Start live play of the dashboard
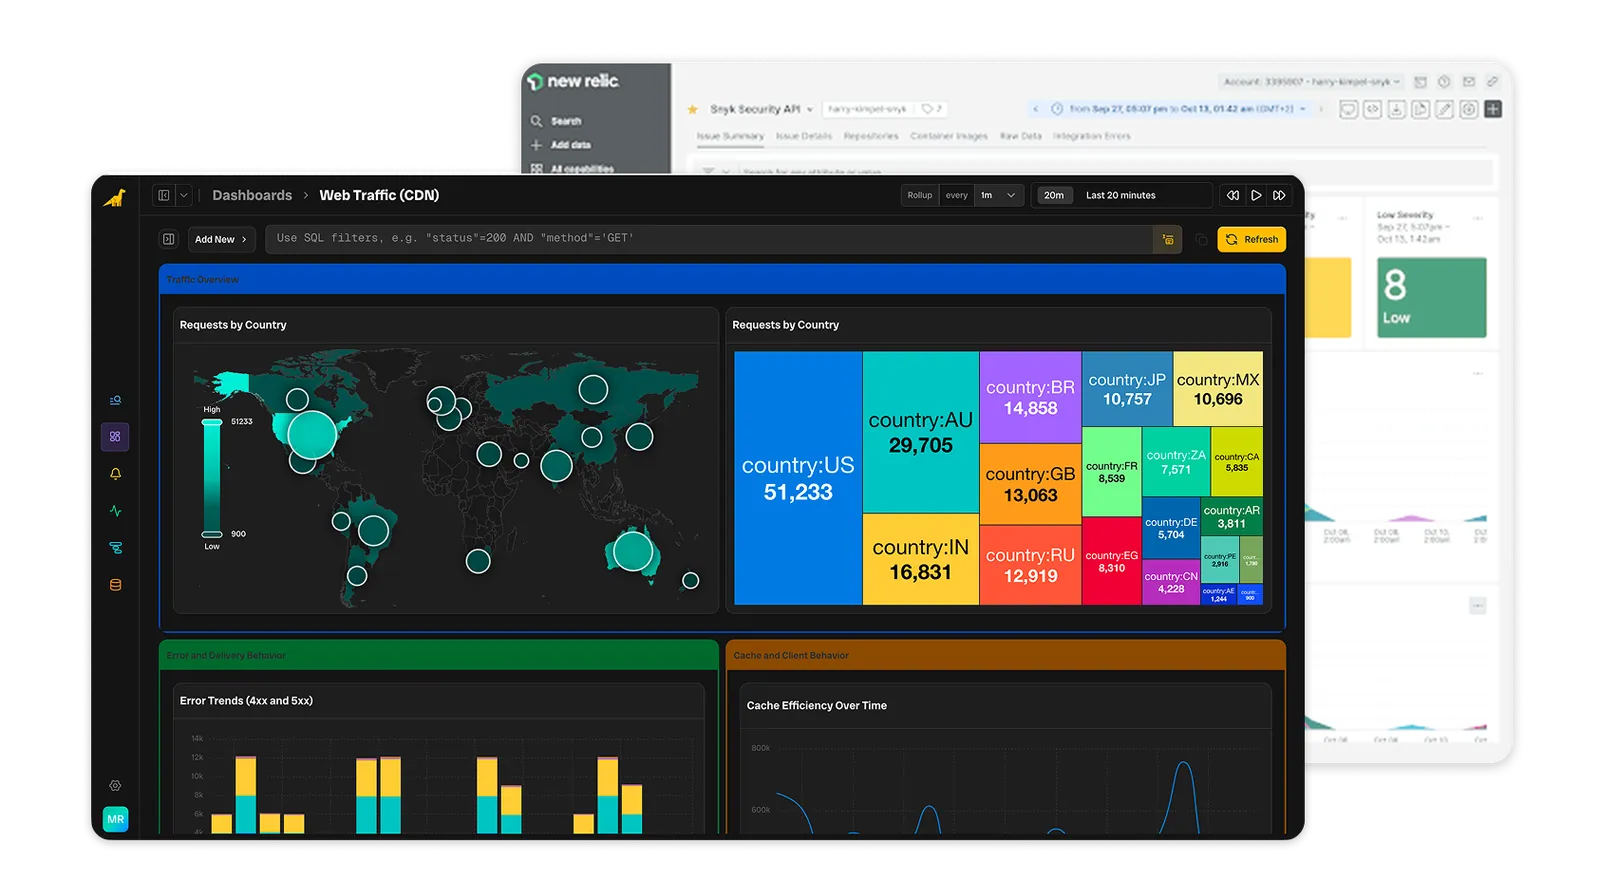1600x896 pixels. pos(1256,195)
